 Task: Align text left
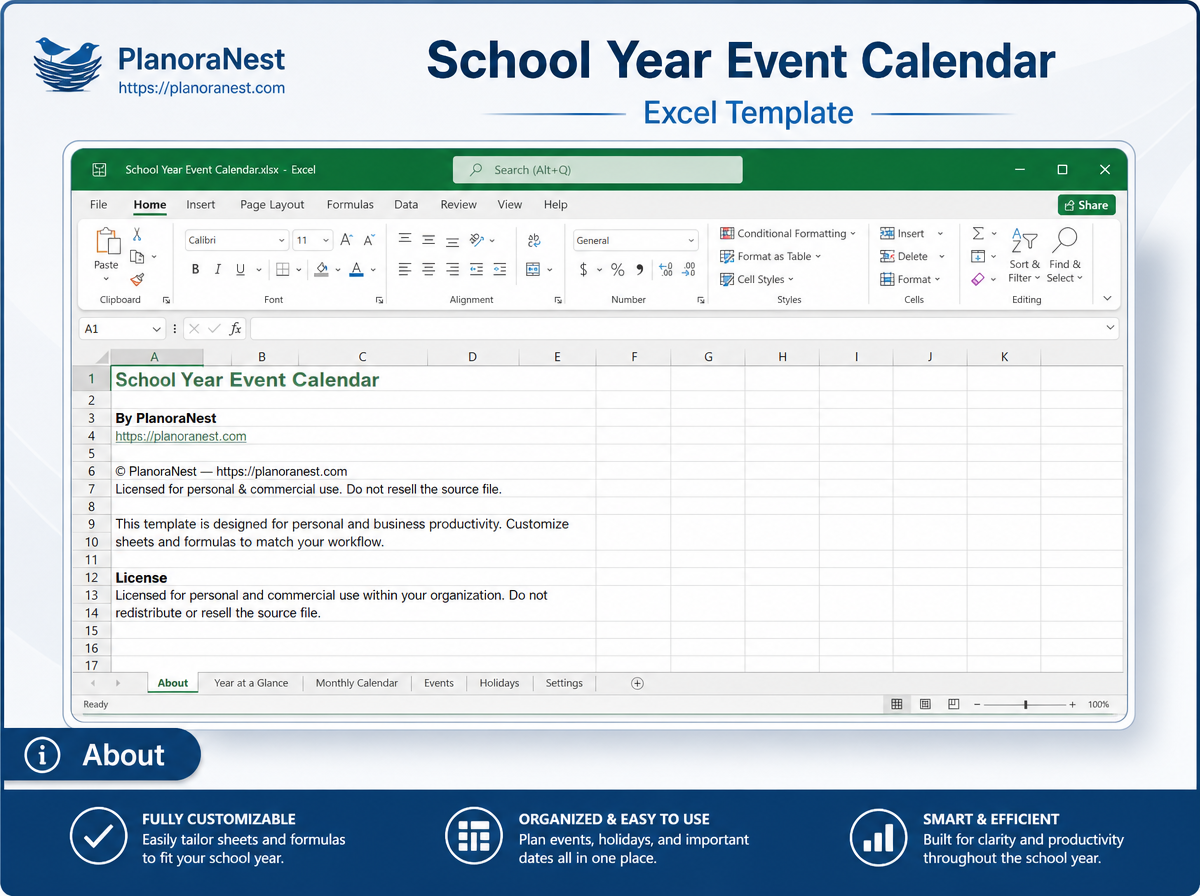(405, 269)
